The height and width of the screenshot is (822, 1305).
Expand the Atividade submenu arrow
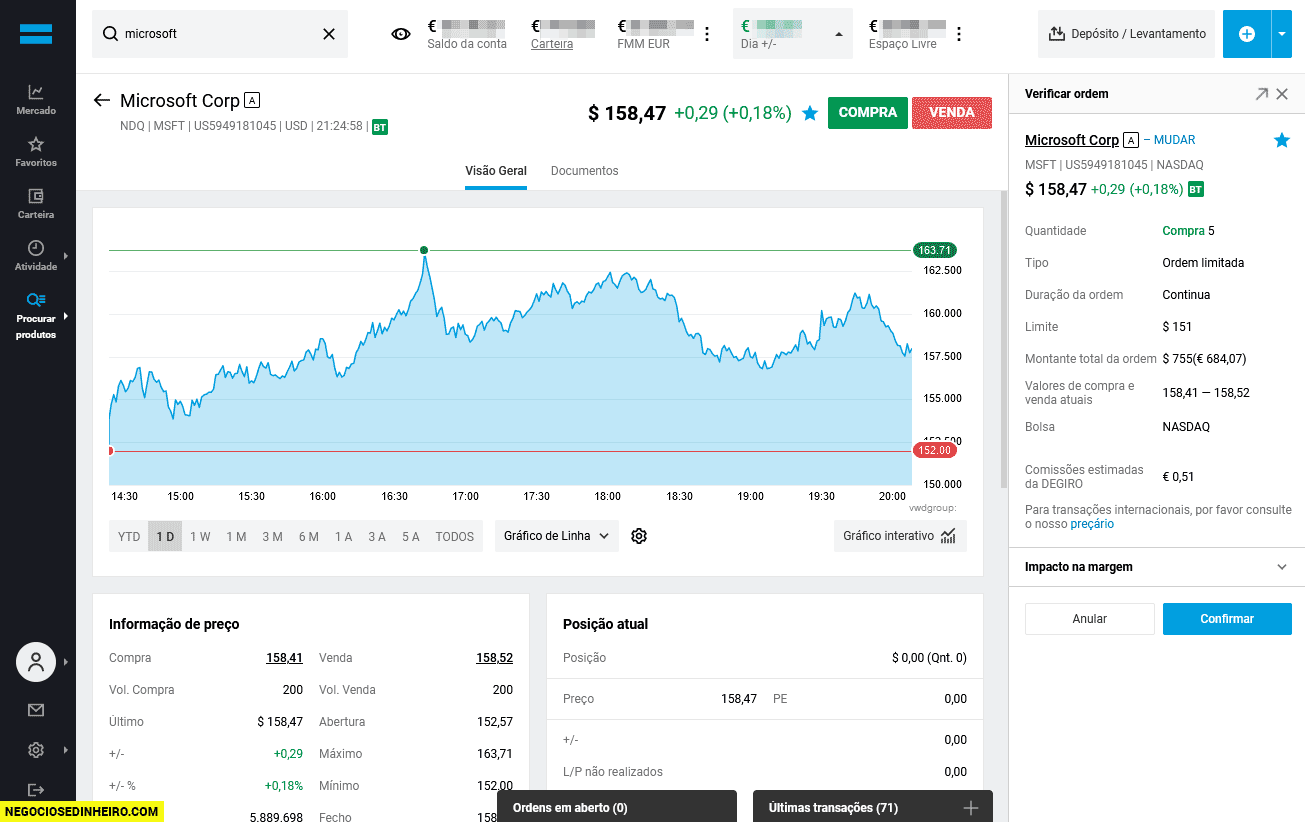(x=66, y=255)
